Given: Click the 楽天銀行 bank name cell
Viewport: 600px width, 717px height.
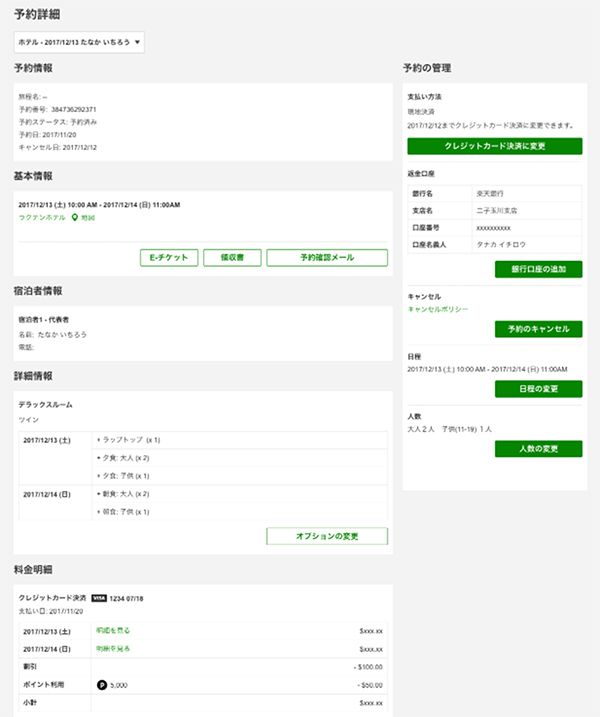Looking at the screenshot, I should point(493,193).
